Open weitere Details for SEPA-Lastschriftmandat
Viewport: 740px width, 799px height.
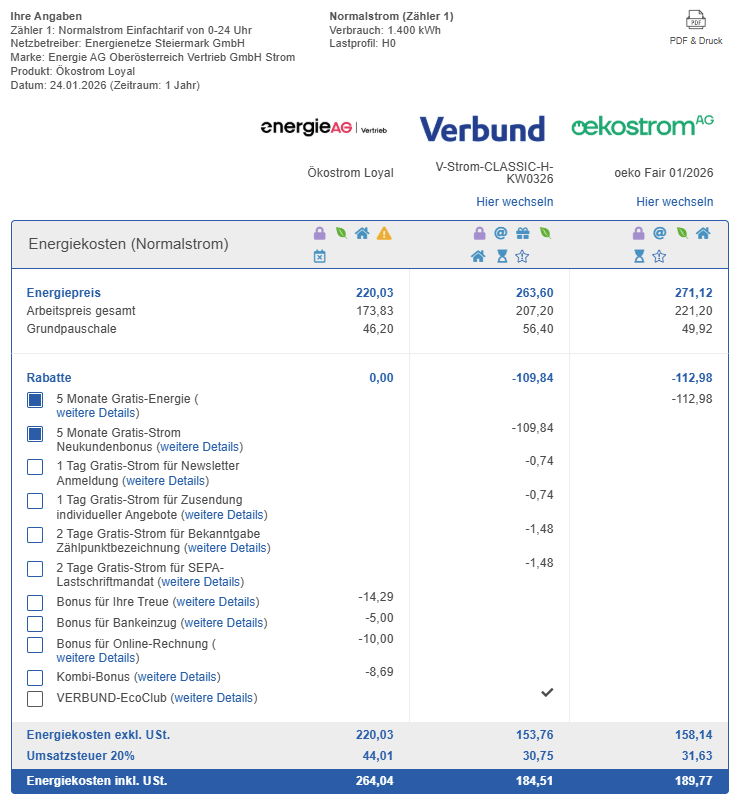pos(201,582)
